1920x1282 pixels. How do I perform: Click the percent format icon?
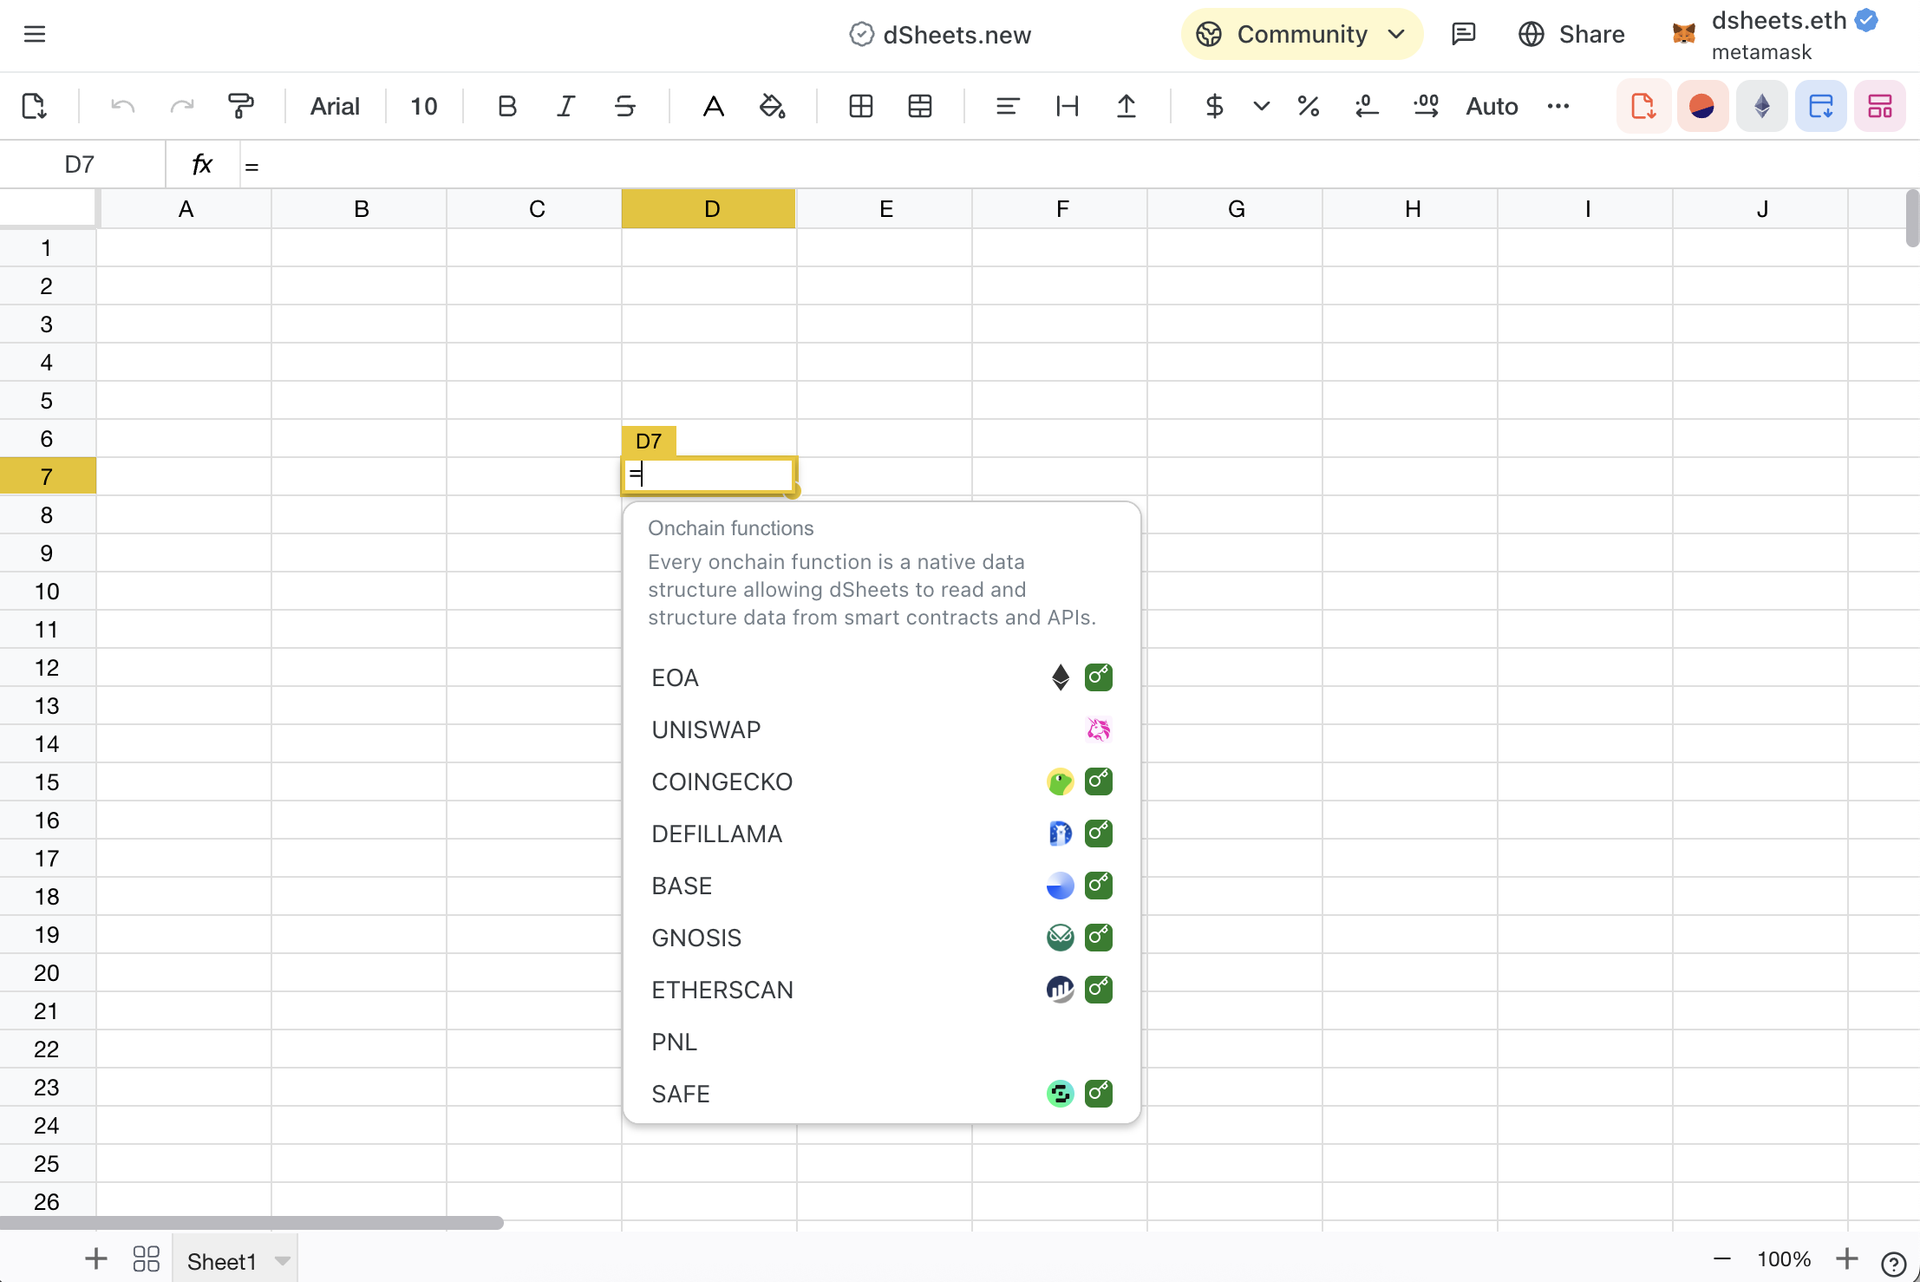pyautogui.click(x=1309, y=106)
